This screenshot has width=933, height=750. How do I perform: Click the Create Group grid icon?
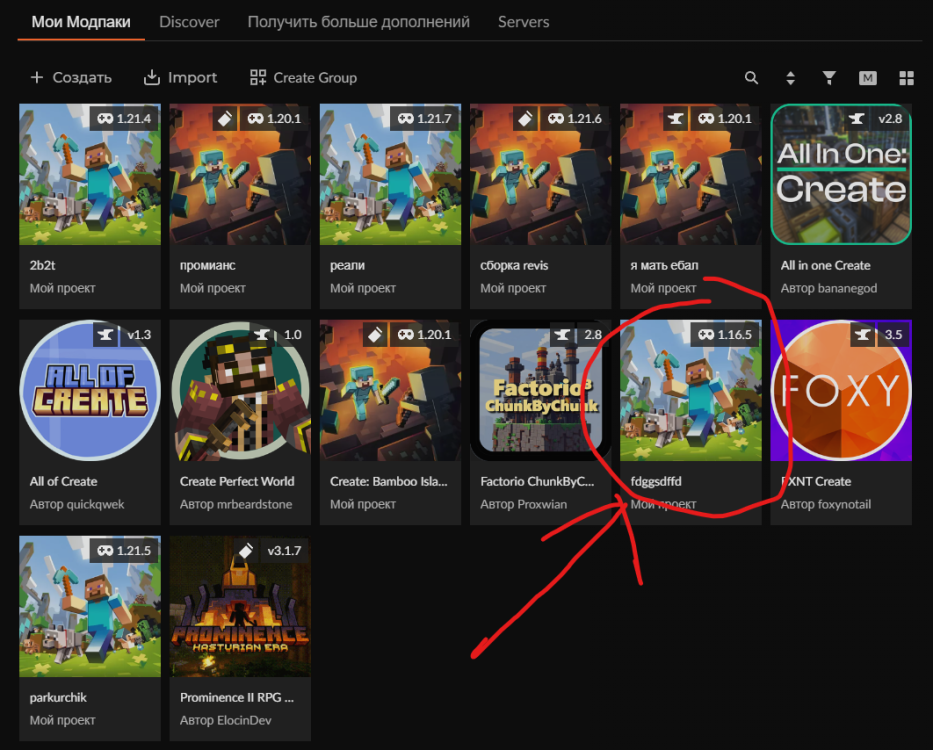pyautogui.click(x=258, y=77)
